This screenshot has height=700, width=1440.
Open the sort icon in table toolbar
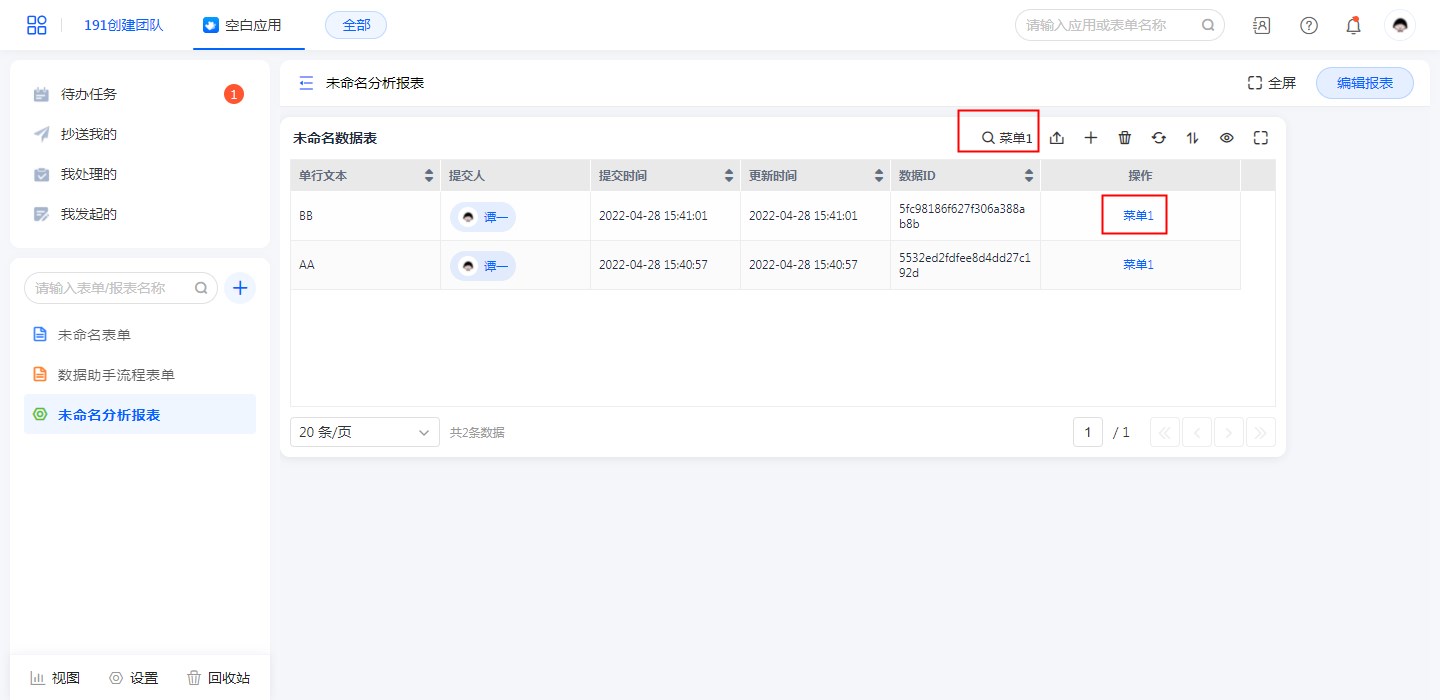[x=1193, y=138]
